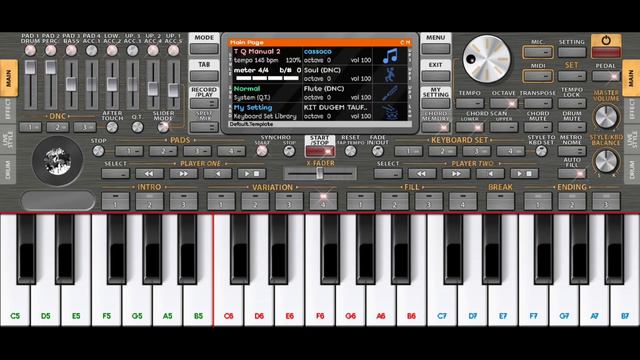Image resolution: width=640 pixels, height=360 pixels.
Task: Enable the Chord Mute button
Action: [538, 127]
